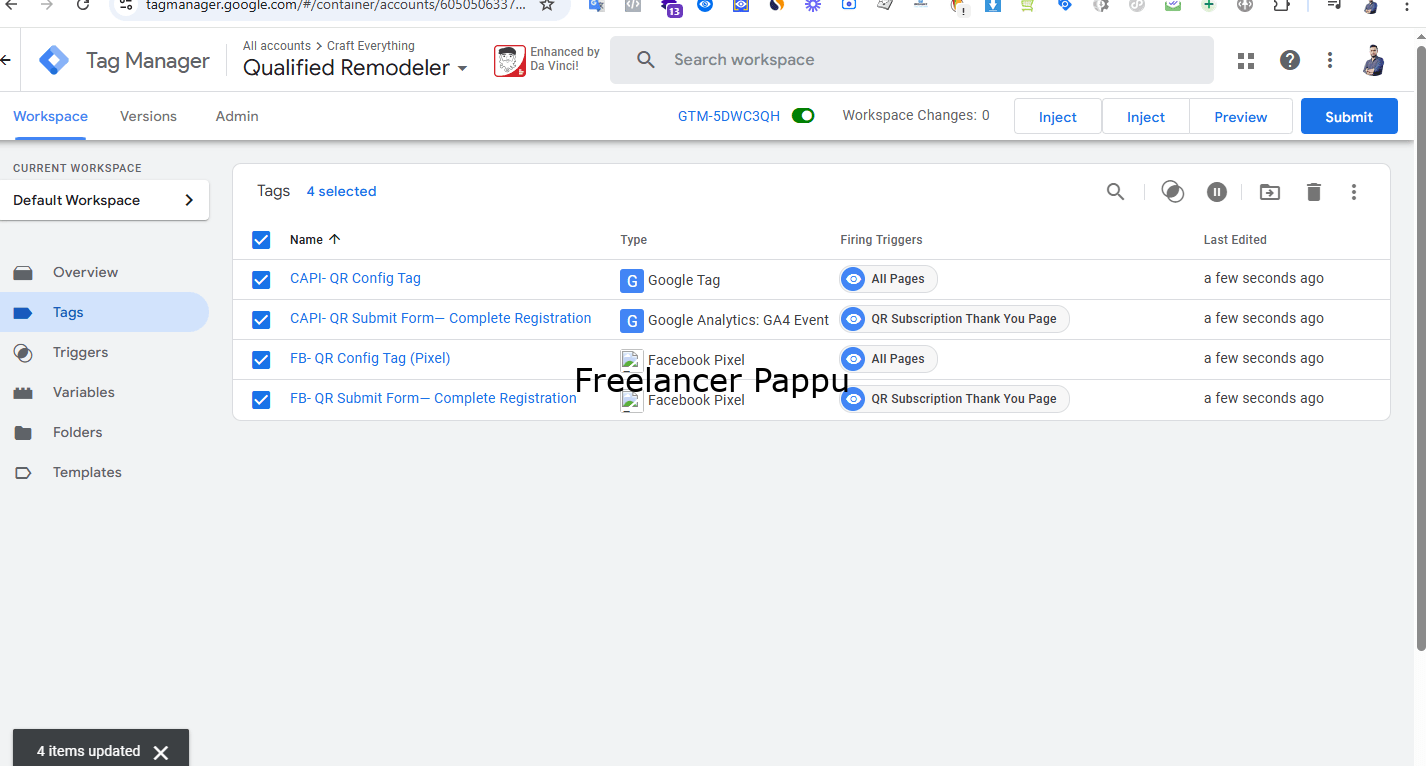Viewport: 1426px width, 766px height.
Task: Open the Qualified Remodeler container dropdown
Action: (356, 68)
